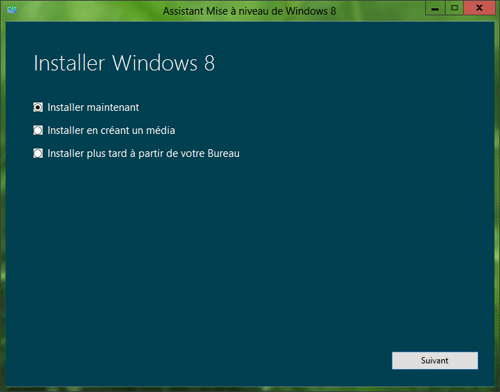
Task: Click the Suivant button
Action: [435, 360]
